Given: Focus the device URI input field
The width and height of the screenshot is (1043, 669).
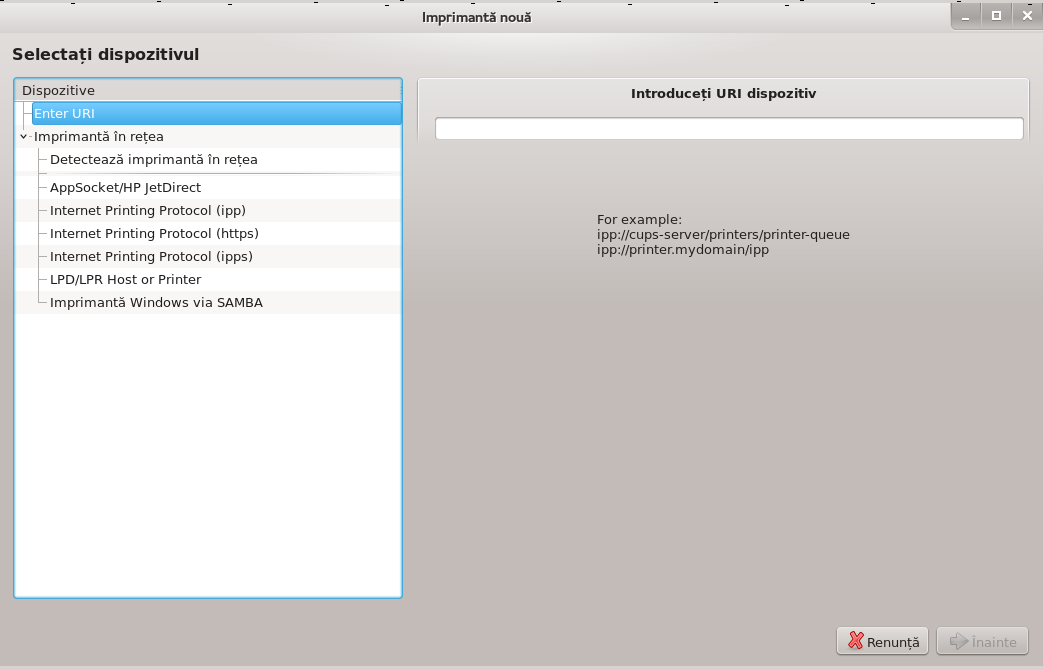Looking at the screenshot, I should pyautogui.click(x=729, y=128).
